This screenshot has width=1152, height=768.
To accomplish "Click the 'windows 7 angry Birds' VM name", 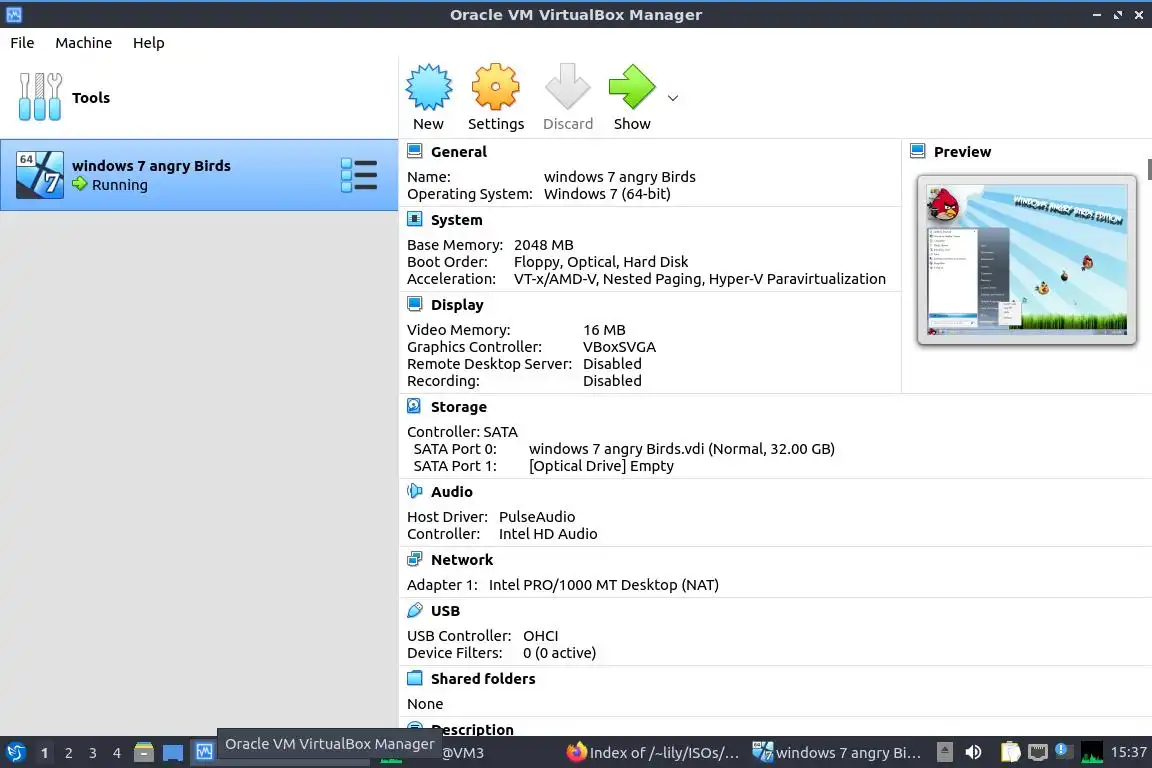I will (x=151, y=166).
